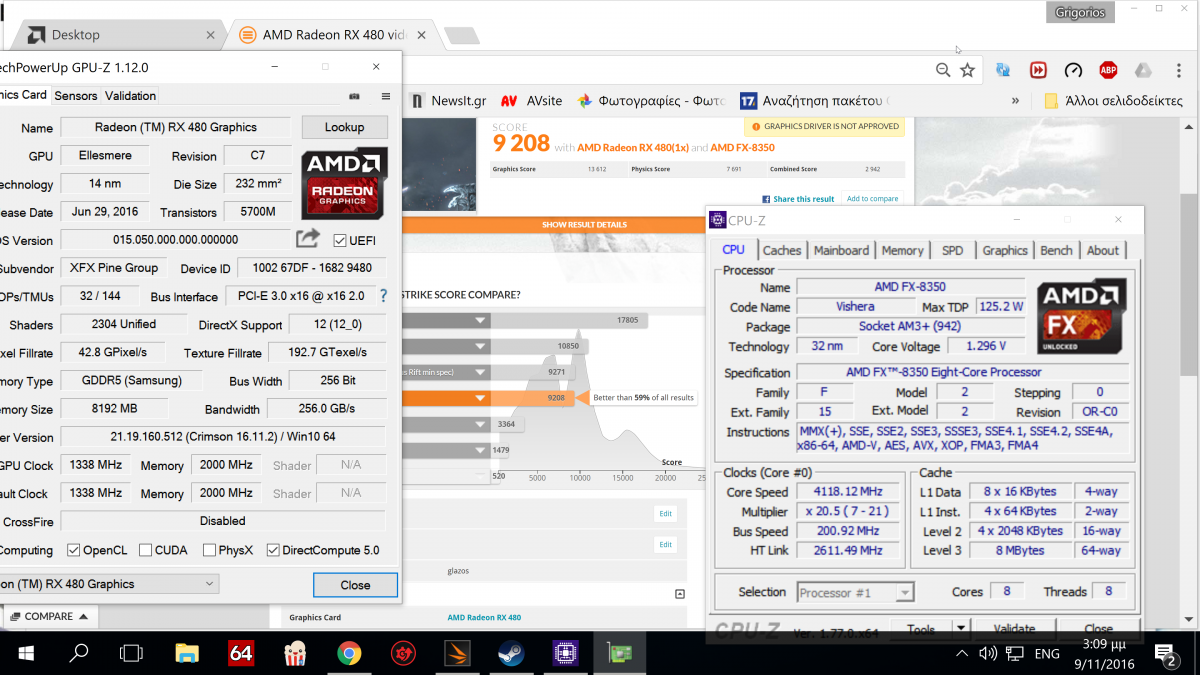Show hidden system tray icons
This screenshot has width=1200, height=675.
pos(961,654)
